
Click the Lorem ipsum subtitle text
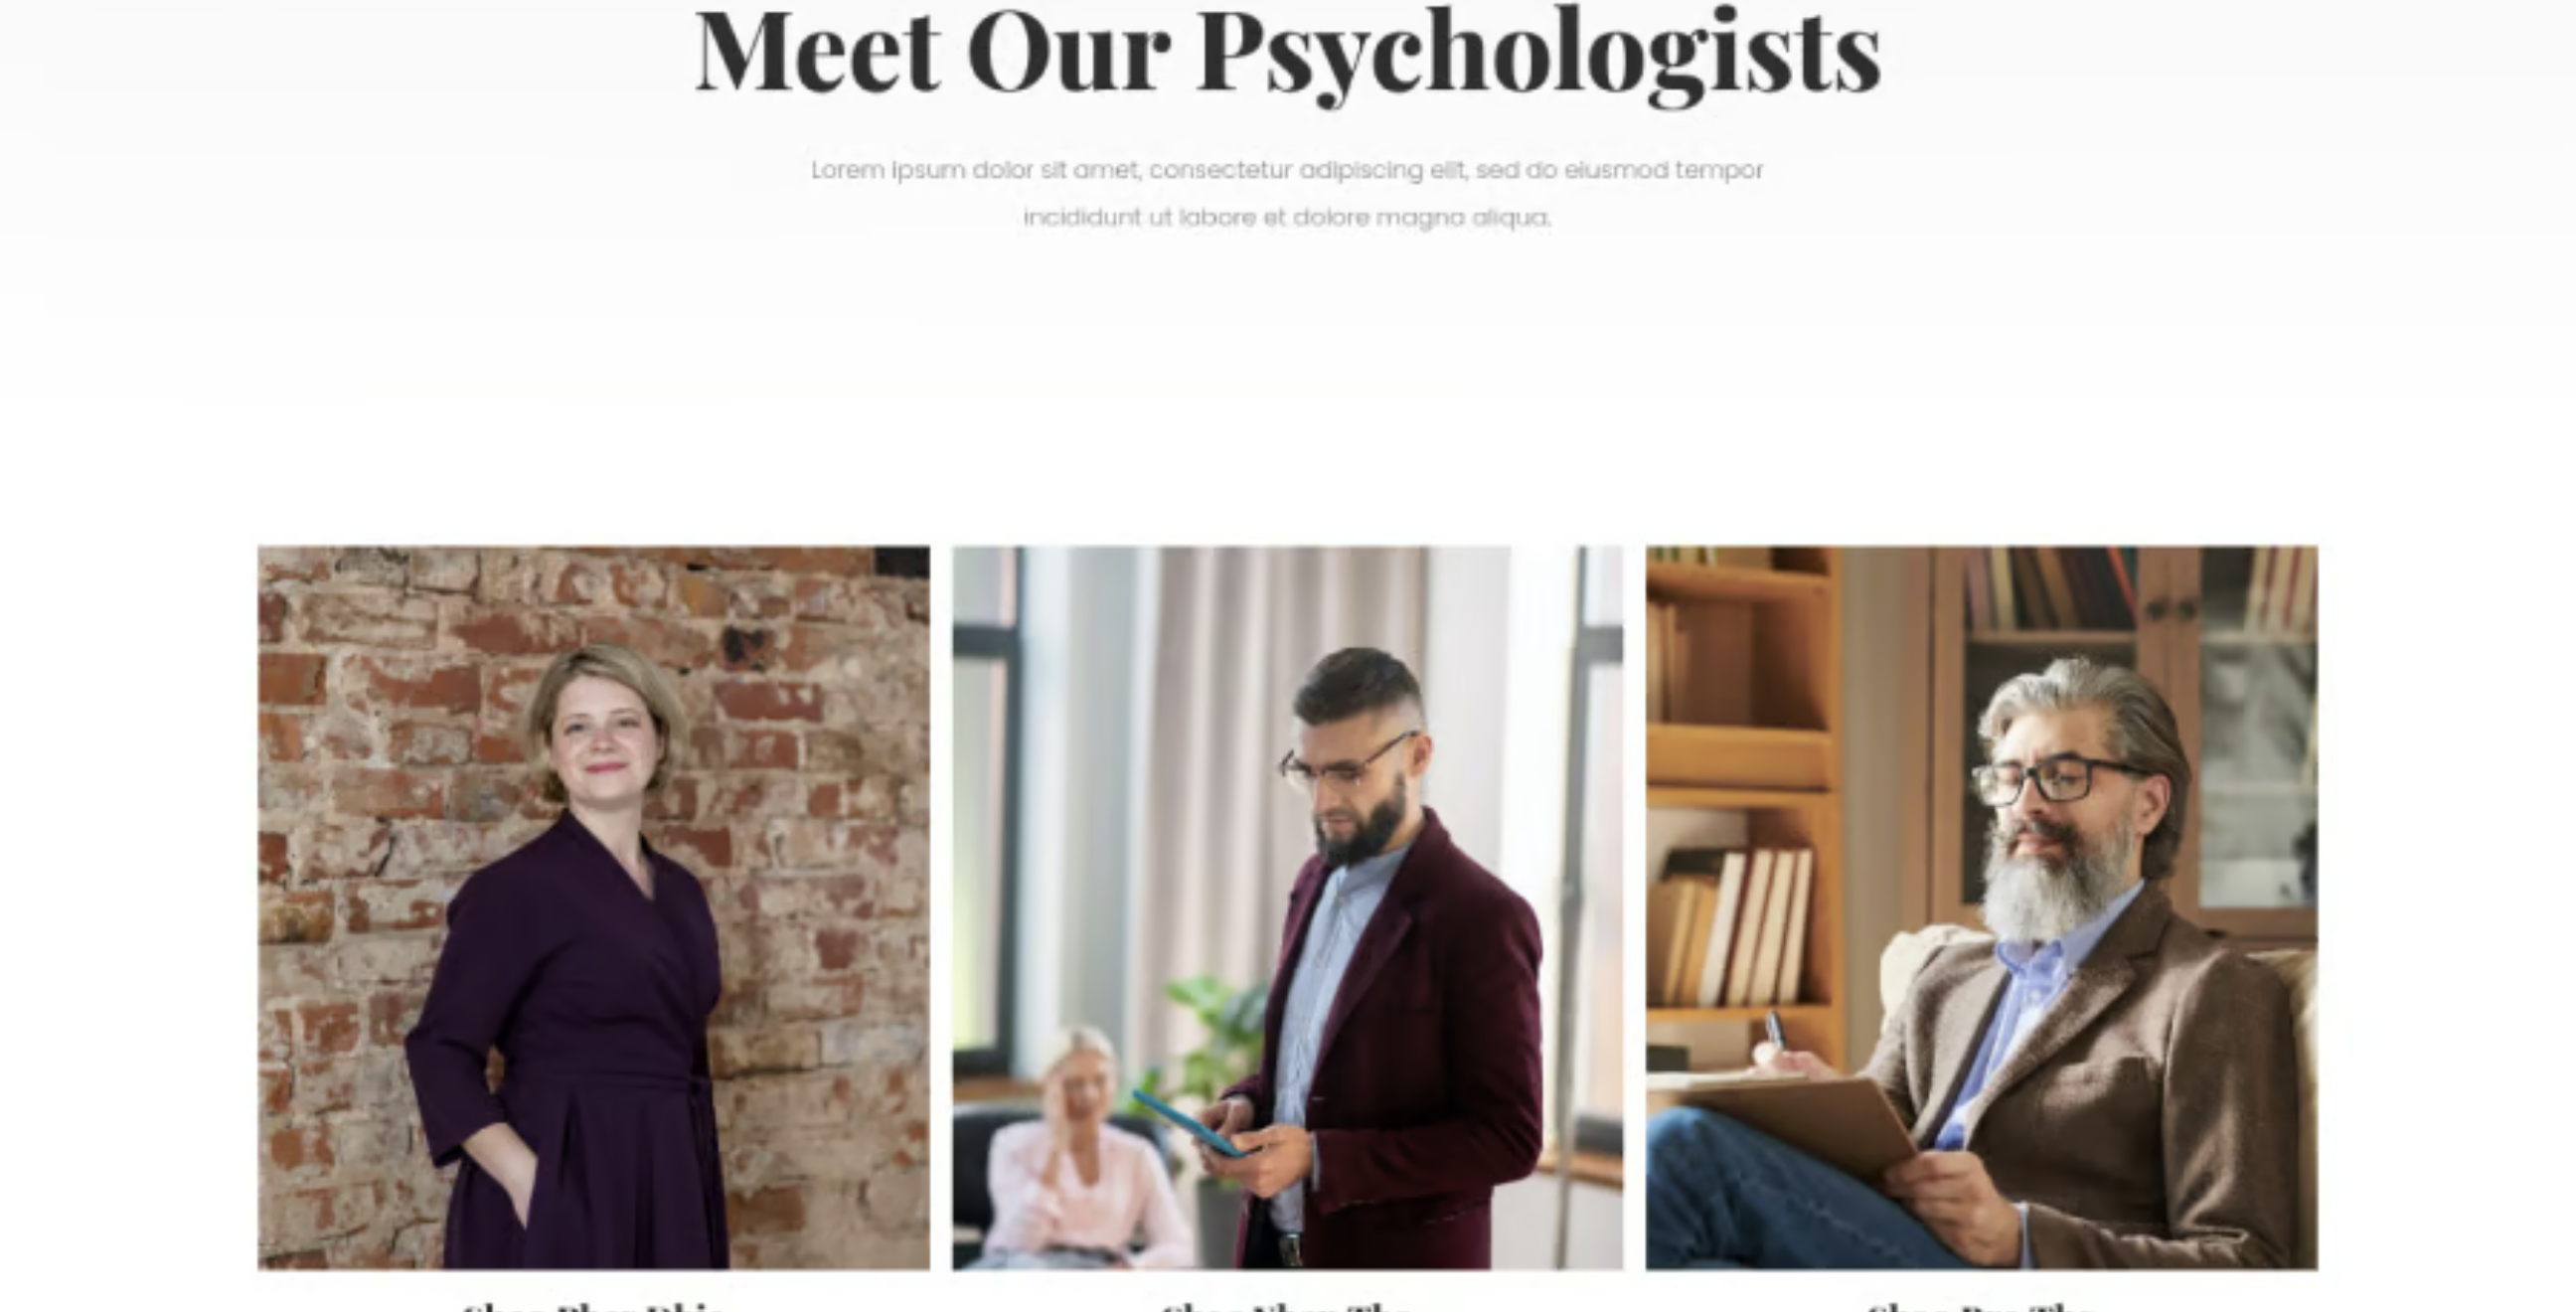click(x=1288, y=193)
